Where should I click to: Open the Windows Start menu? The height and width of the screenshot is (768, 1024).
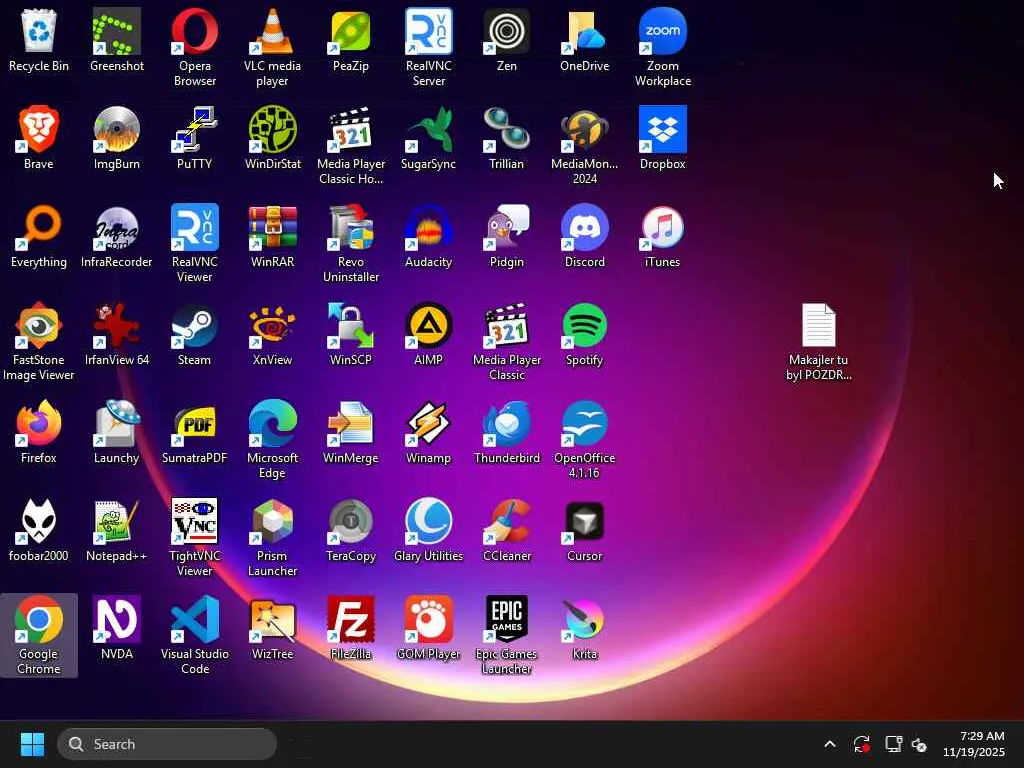point(32,744)
